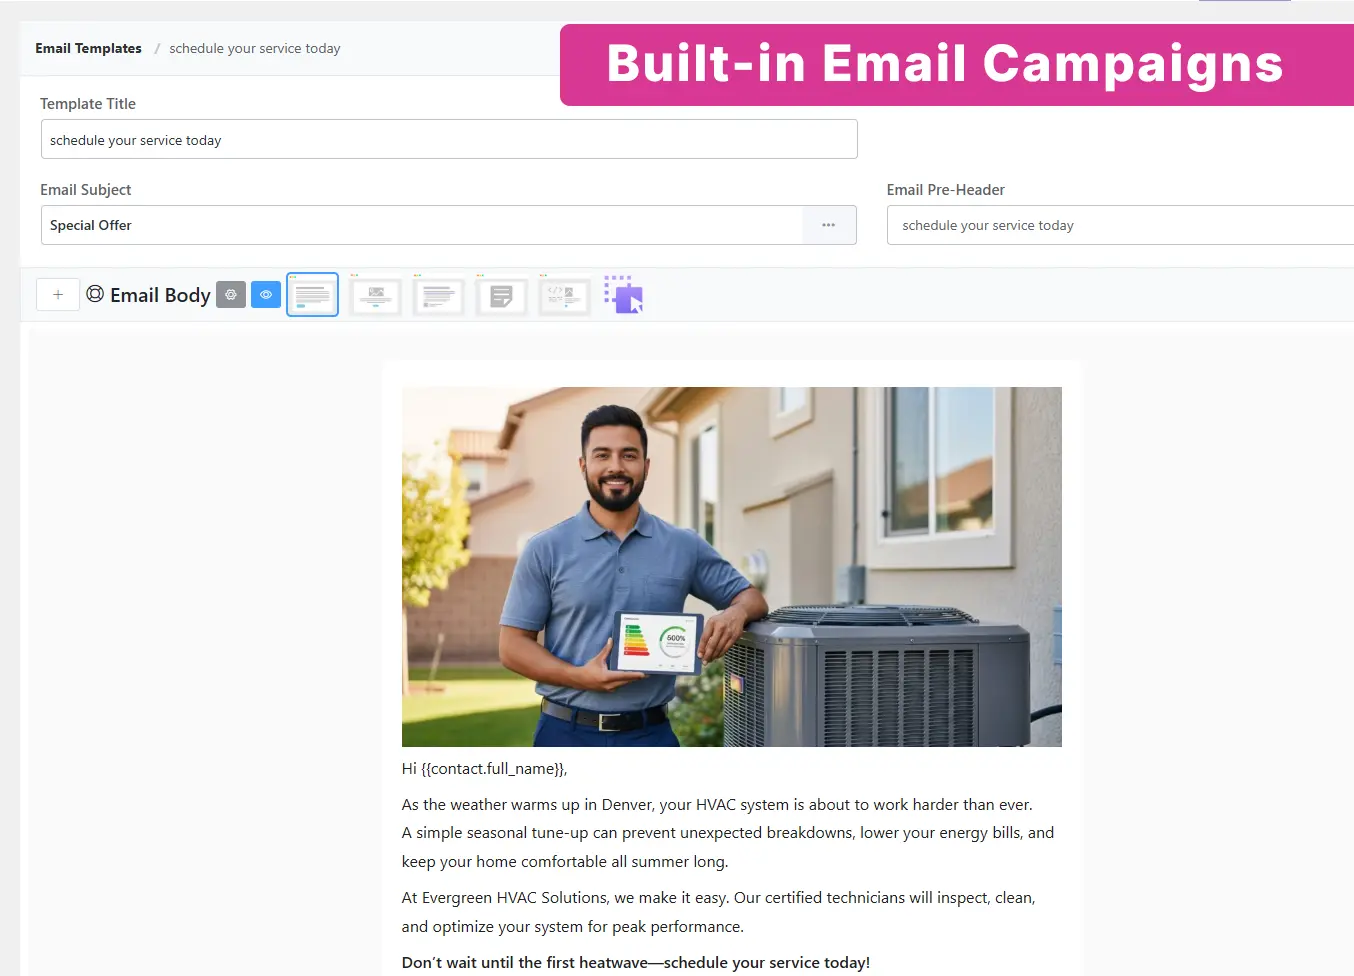Open the purple drag-and-drop builder icon
The width and height of the screenshot is (1354, 976).
pos(624,295)
